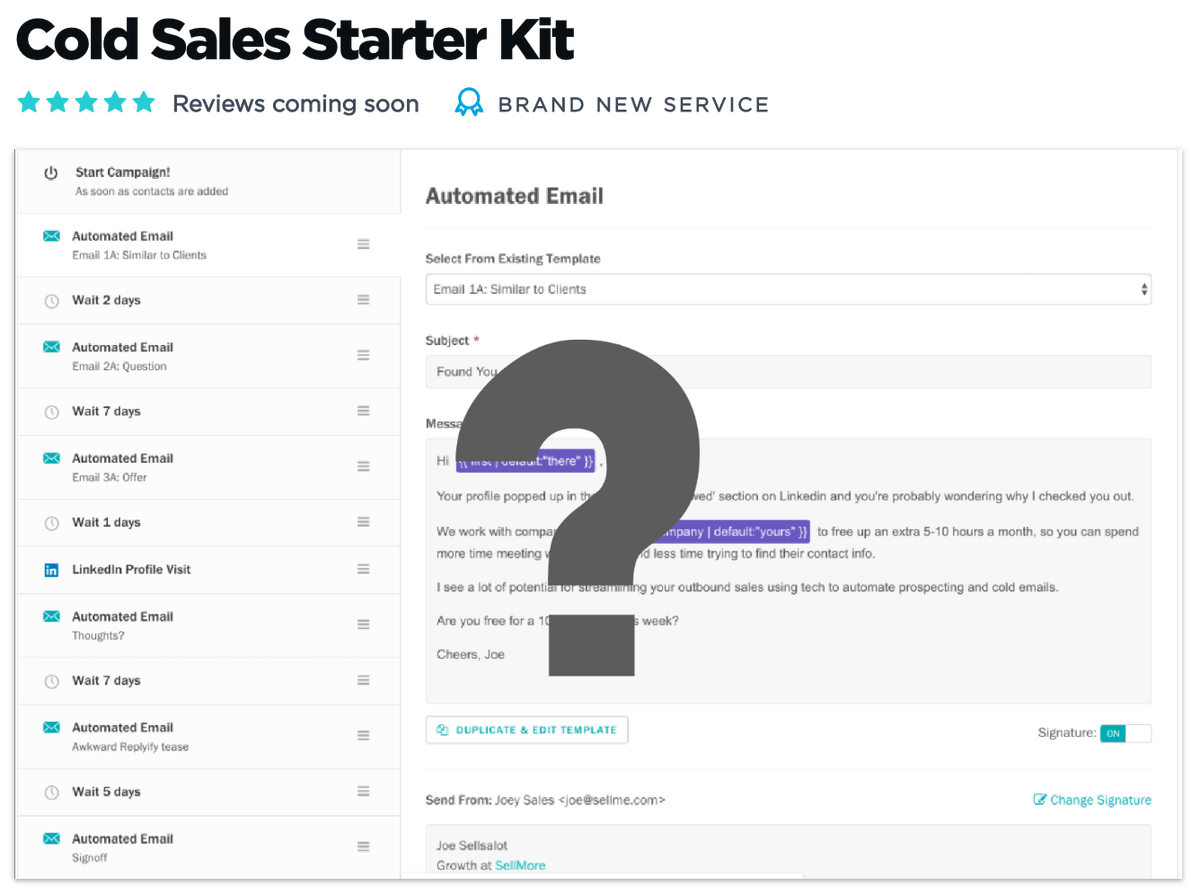Click clock icon beside Wait 5 days
The height and width of the screenshot is (895, 1200).
[x=51, y=792]
